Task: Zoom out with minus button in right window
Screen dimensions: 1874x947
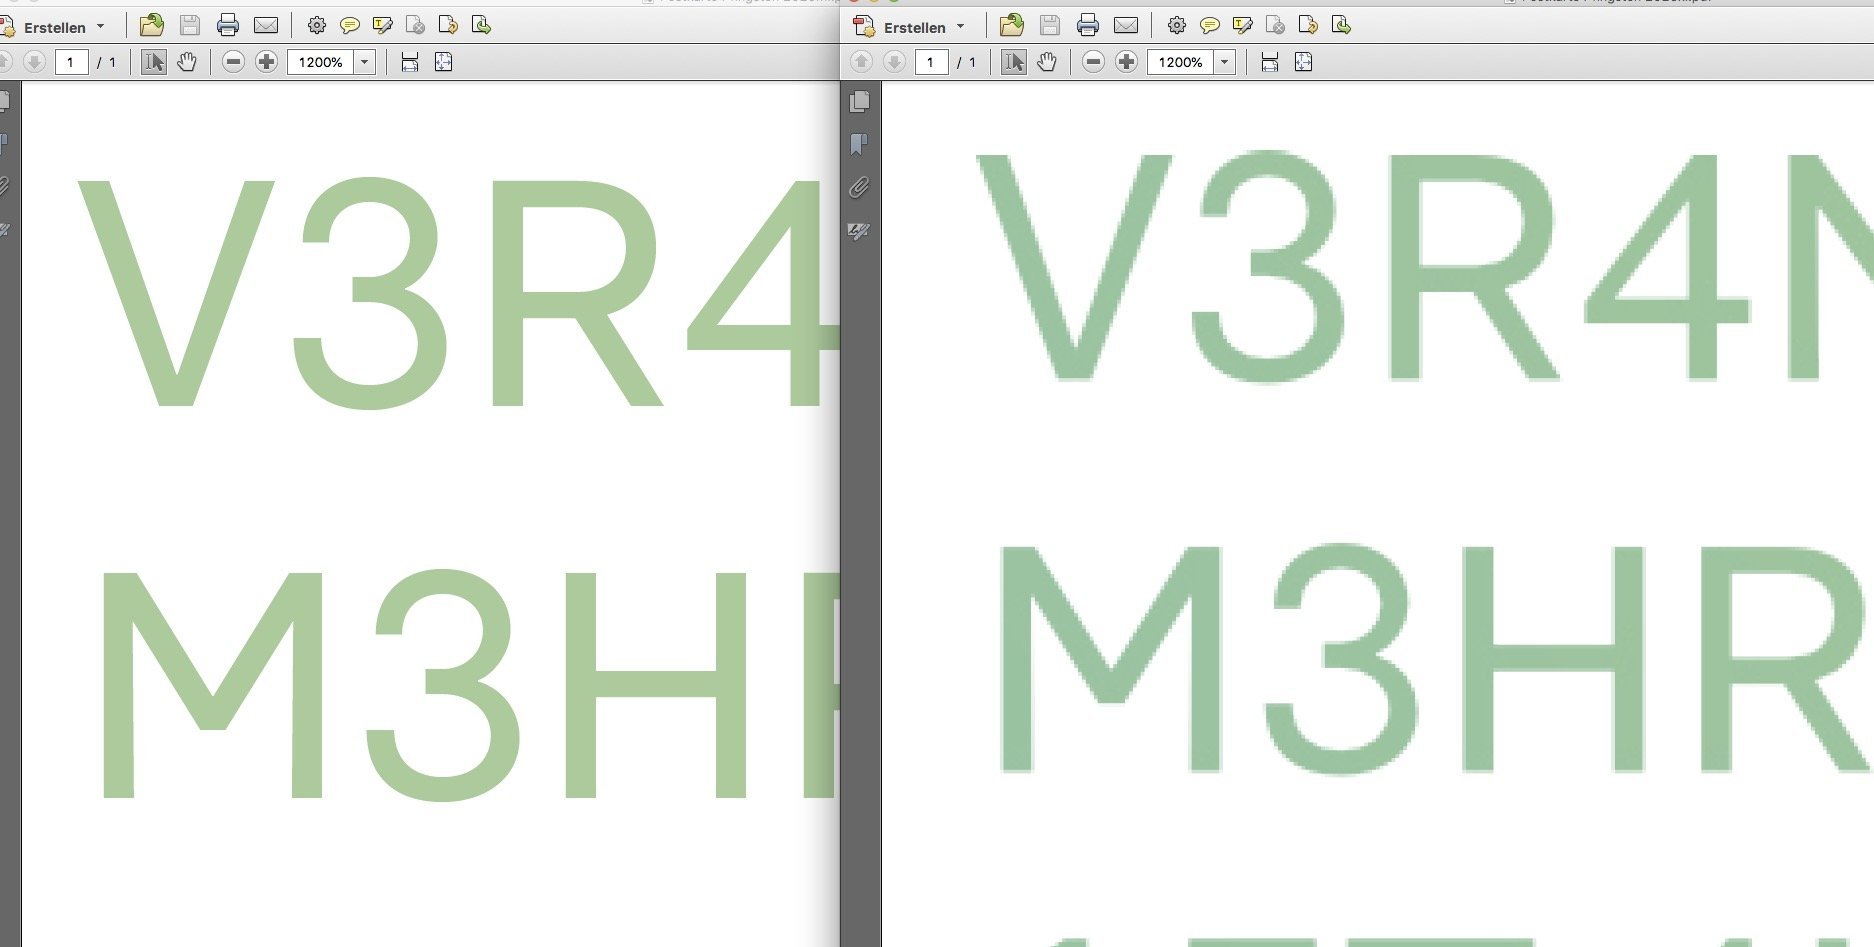Action: click(1093, 62)
